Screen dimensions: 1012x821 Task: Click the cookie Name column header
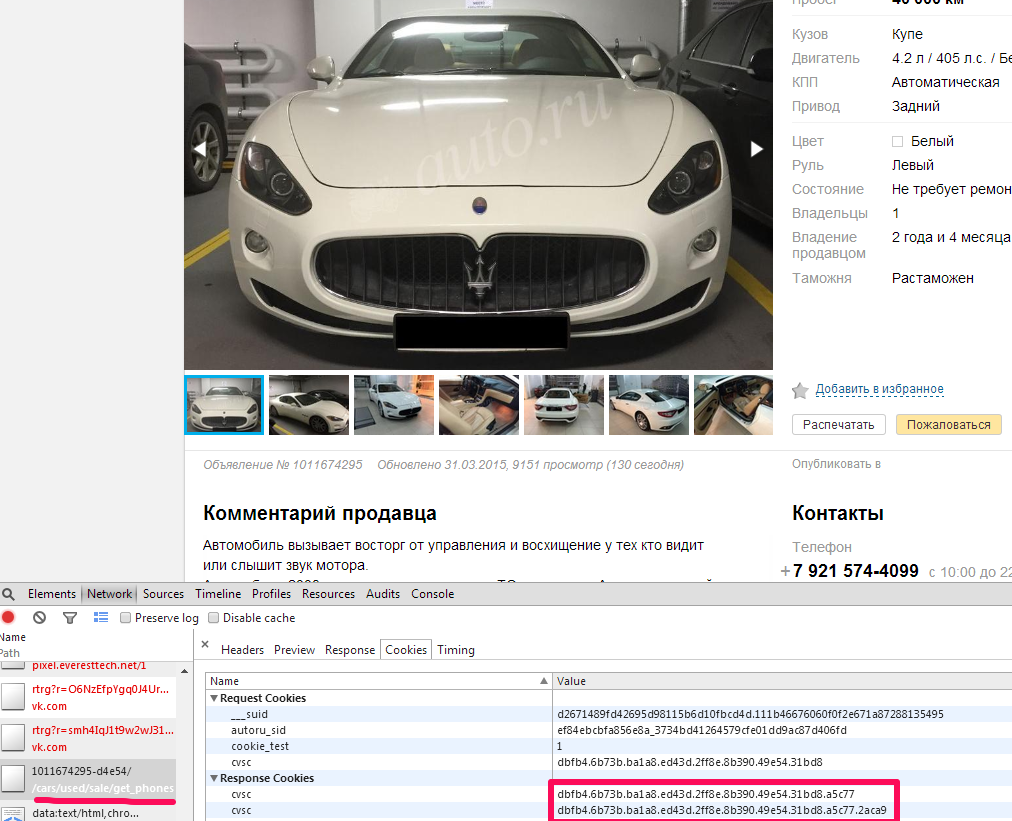pos(379,681)
